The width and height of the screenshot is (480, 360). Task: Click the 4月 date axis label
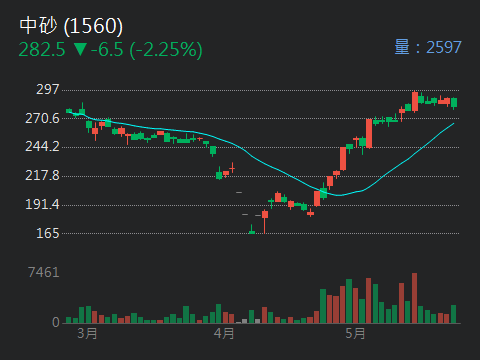pos(224,333)
